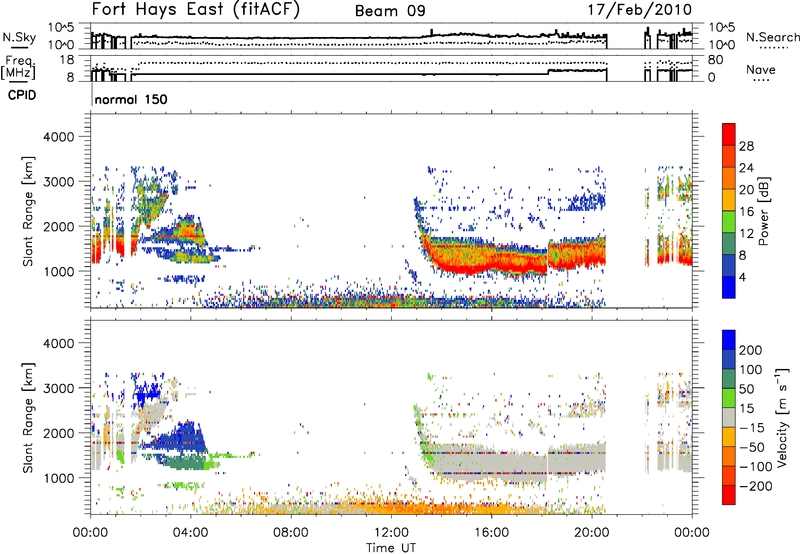This screenshot has width=800, height=554.
Task: Click the 'Power [dB]' color bar title
Action: [x=764, y=211]
